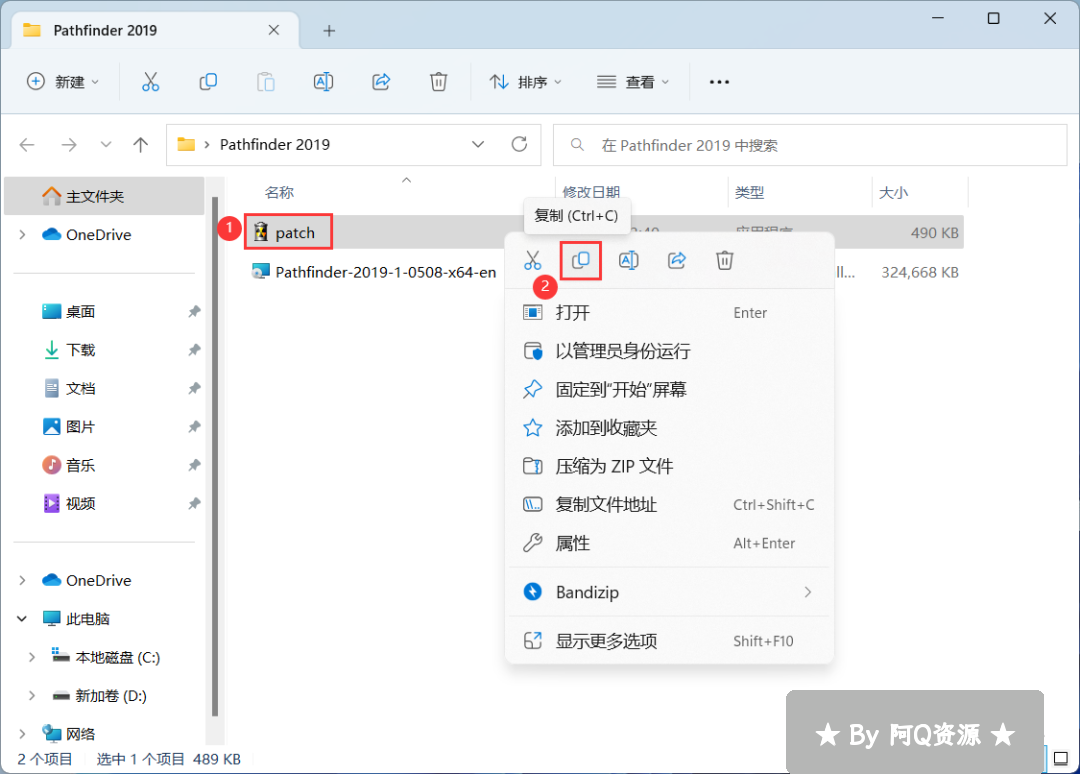Expand the lower OneDrive tree node
This screenshot has width=1080, height=774.
tap(23, 580)
